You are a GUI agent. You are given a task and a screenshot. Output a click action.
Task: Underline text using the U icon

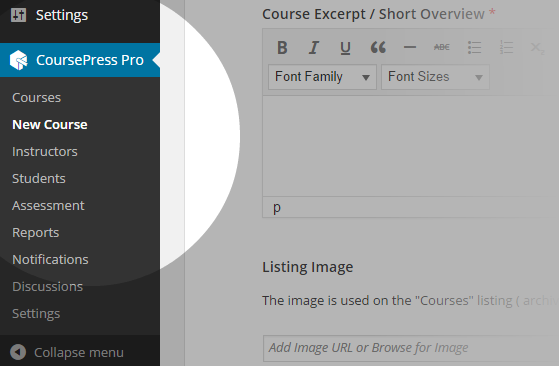coord(345,48)
